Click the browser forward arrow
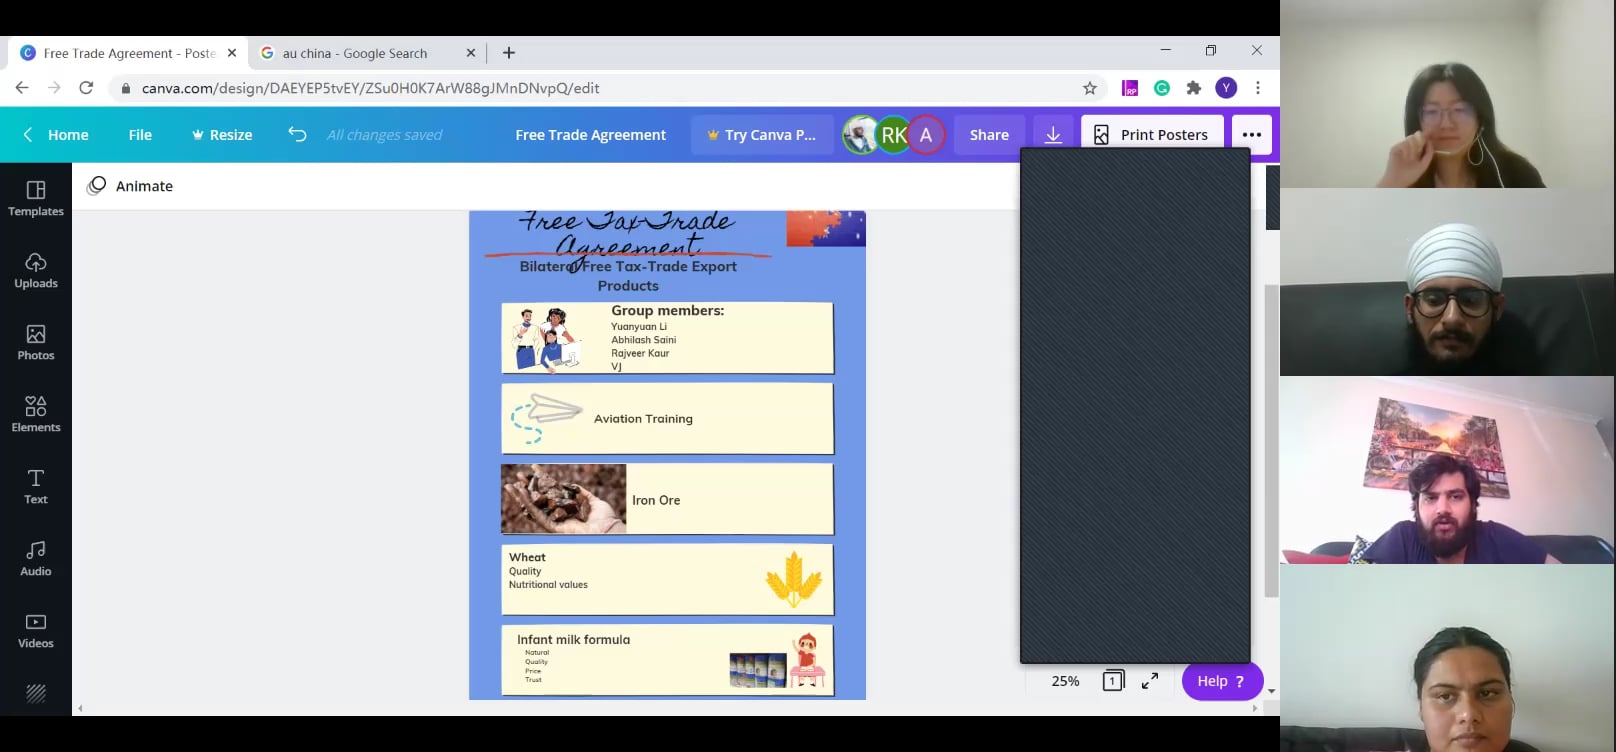This screenshot has width=1616, height=752. click(x=54, y=88)
